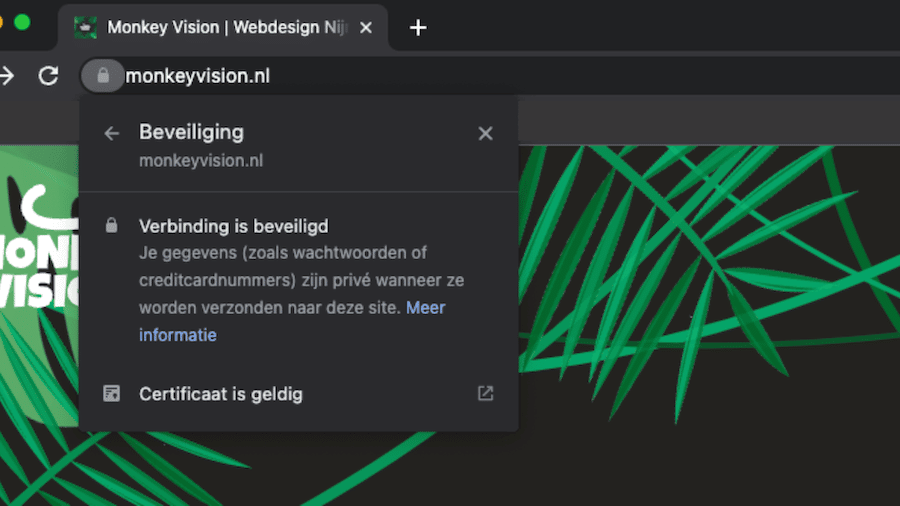Click monkeyvision.nl in the address bar
Image resolution: width=900 pixels, height=506 pixels.
[197, 76]
